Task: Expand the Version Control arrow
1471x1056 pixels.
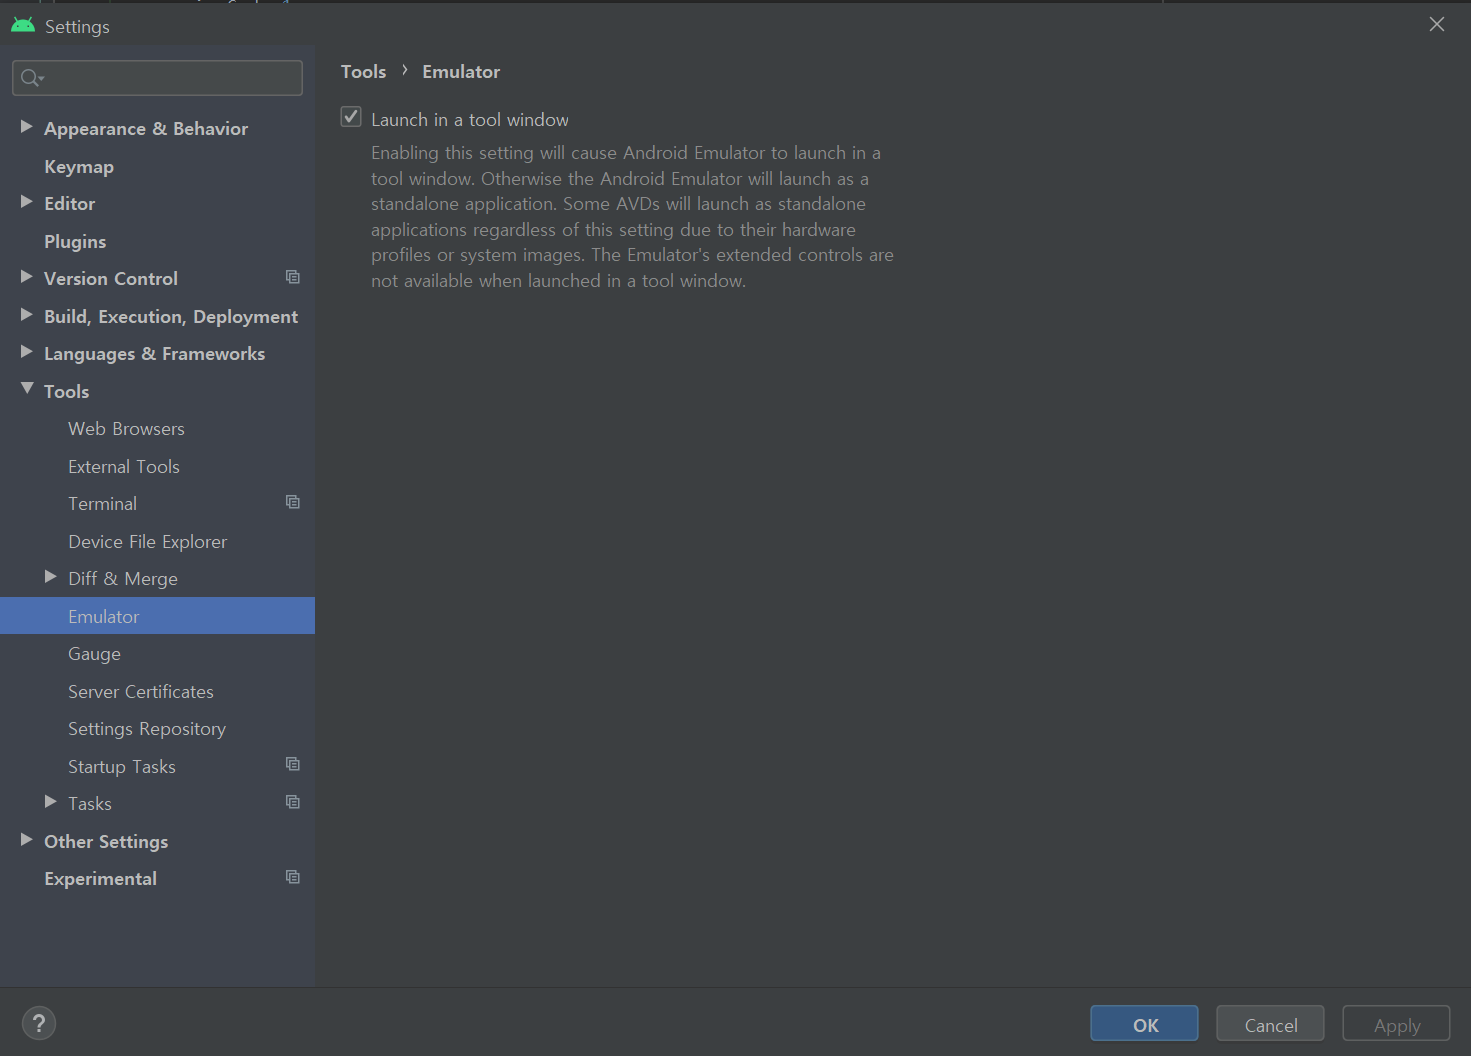Action: (x=27, y=277)
